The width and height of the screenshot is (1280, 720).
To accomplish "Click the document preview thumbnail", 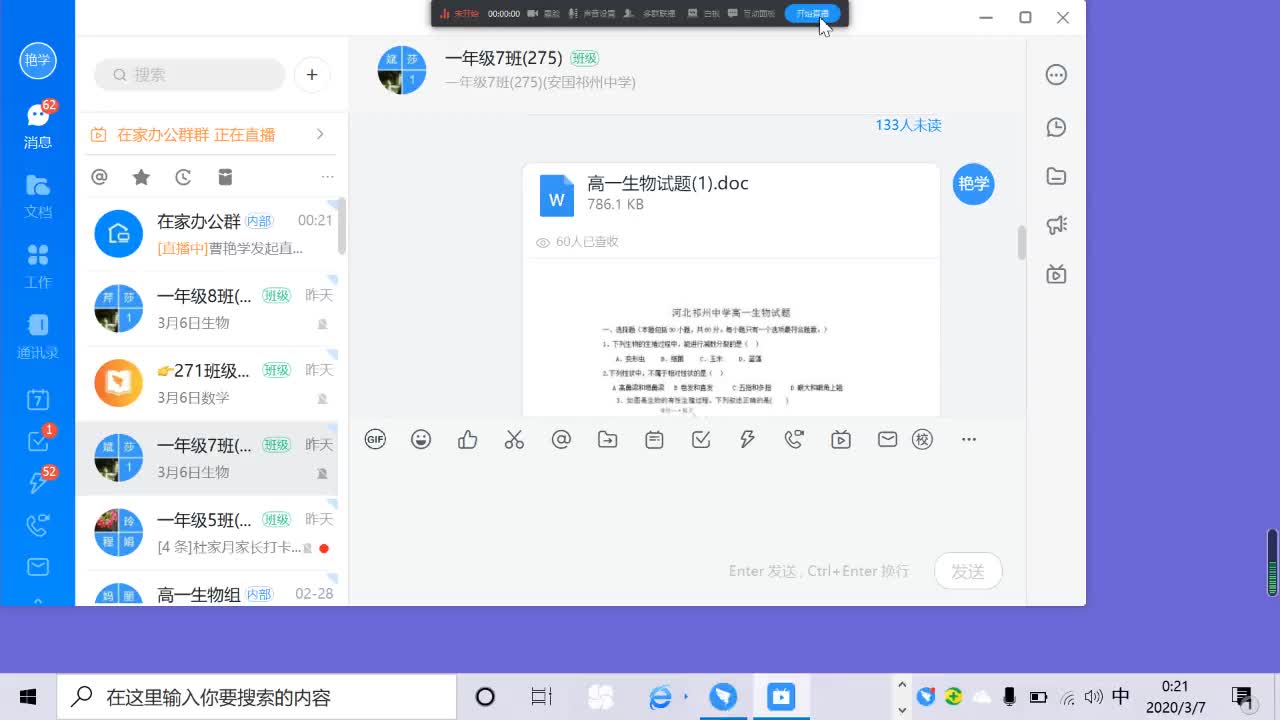I will point(731,337).
